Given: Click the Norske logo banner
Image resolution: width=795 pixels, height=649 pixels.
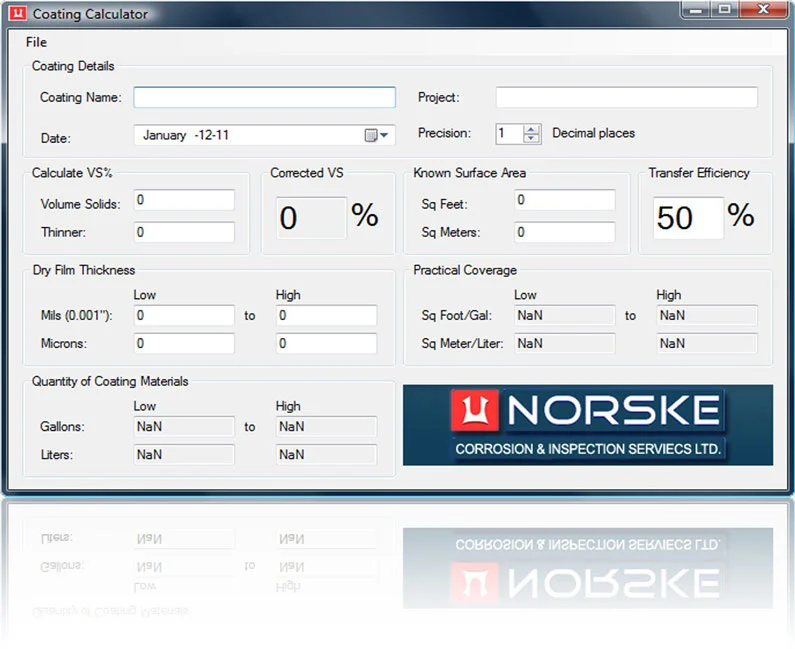Looking at the screenshot, I should pos(587,425).
